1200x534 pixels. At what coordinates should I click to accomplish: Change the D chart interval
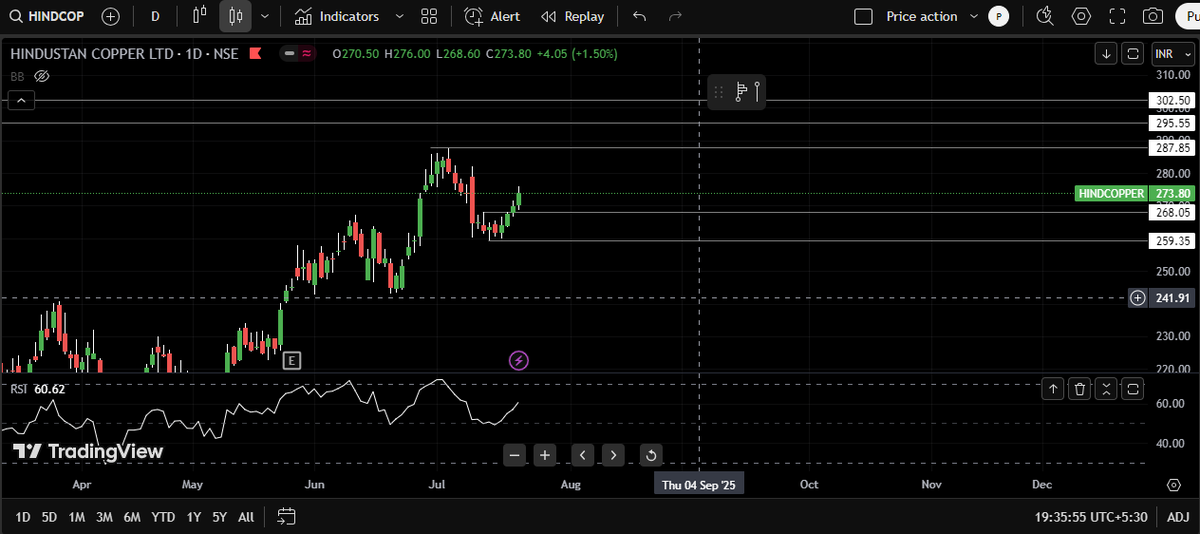point(155,16)
